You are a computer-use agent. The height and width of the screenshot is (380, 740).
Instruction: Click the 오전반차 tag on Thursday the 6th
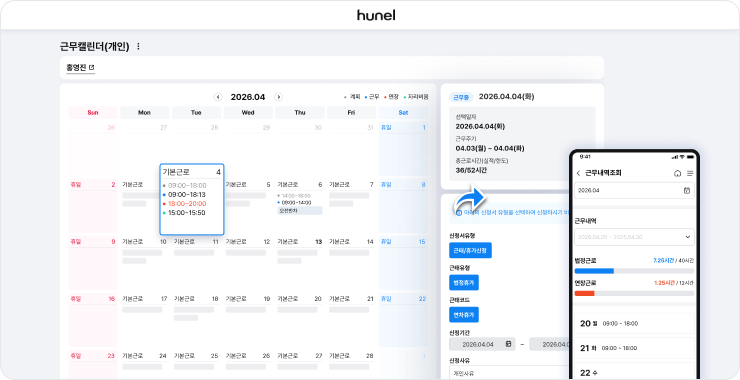tap(300, 211)
